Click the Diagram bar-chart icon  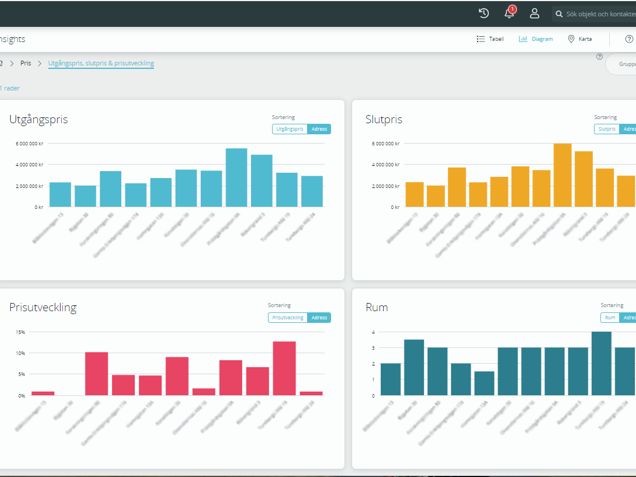click(x=523, y=39)
